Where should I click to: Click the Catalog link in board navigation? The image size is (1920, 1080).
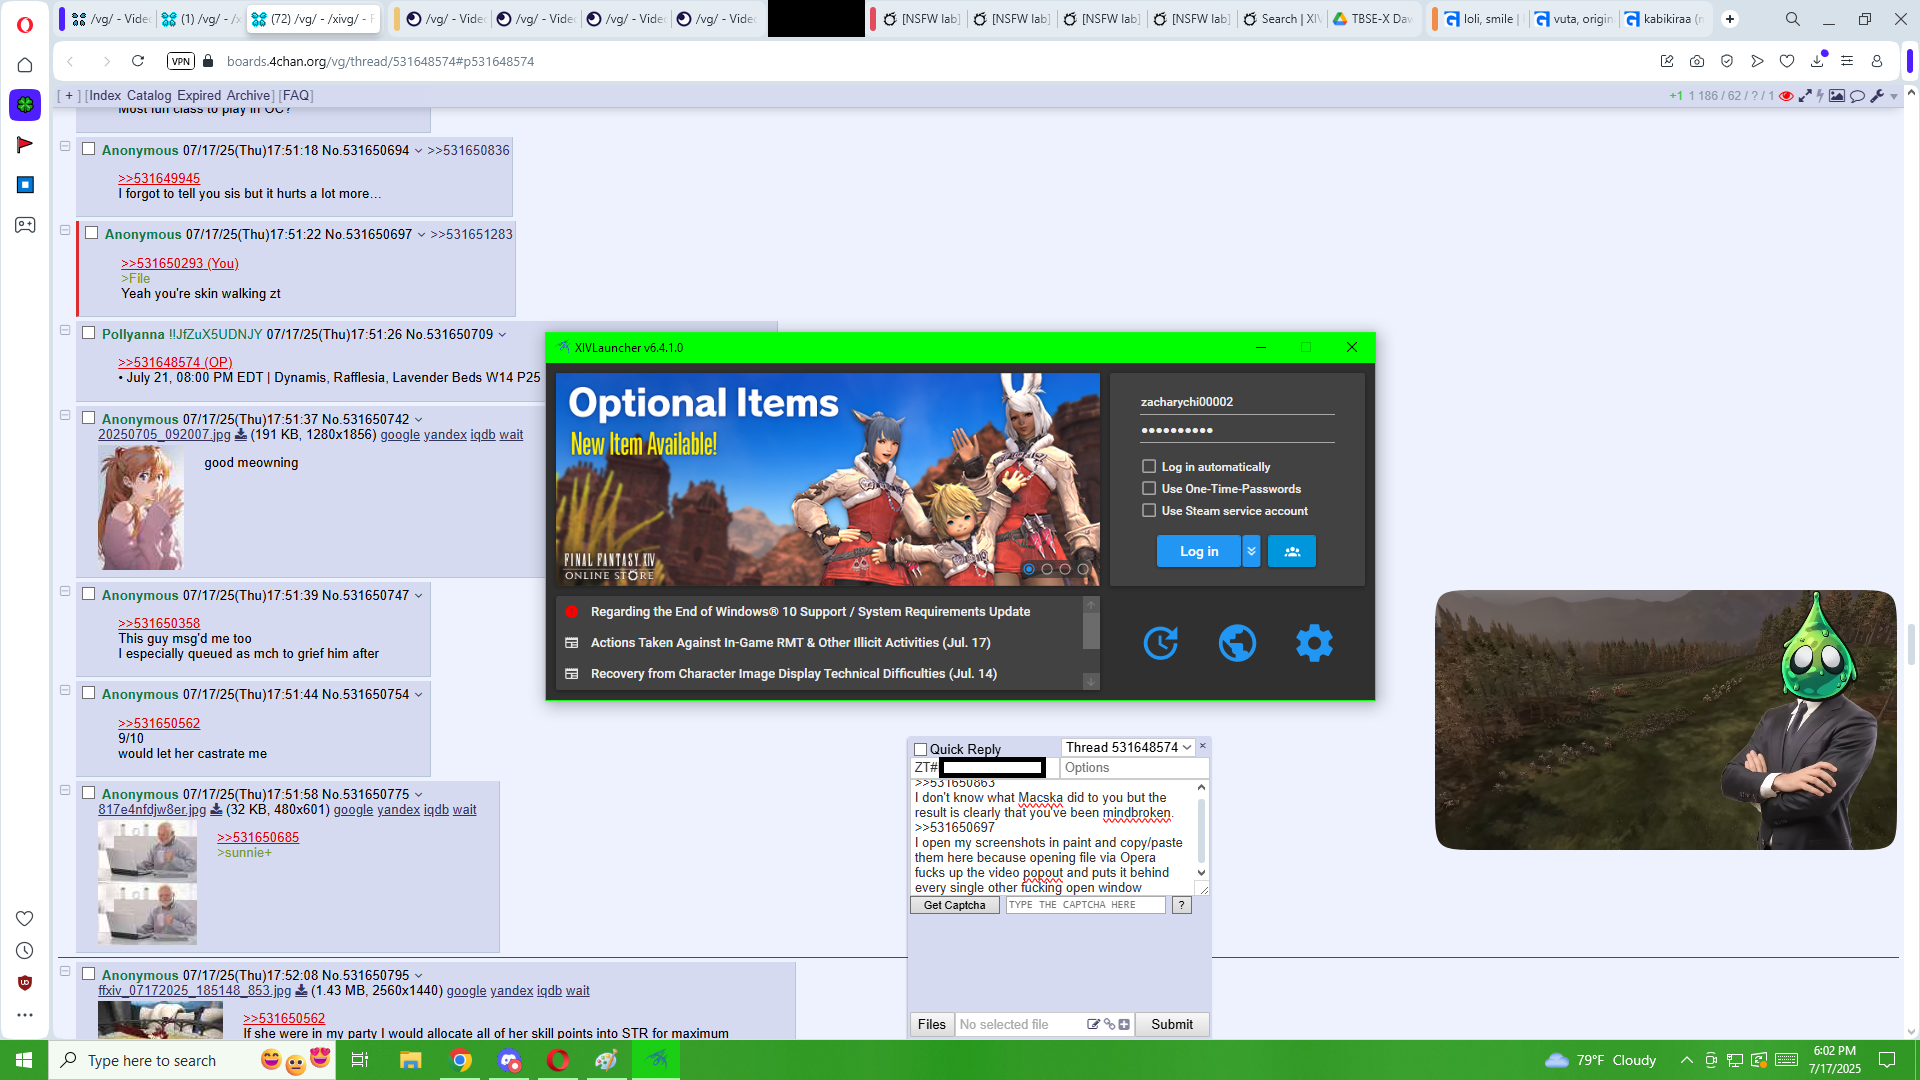tap(149, 96)
